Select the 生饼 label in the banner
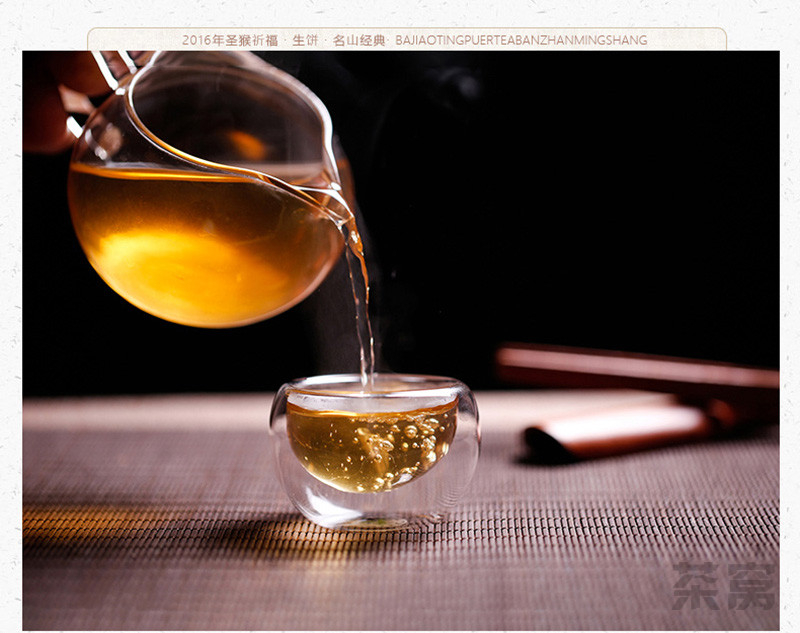This screenshot has height=633, width=800. (x=305, y=40)
